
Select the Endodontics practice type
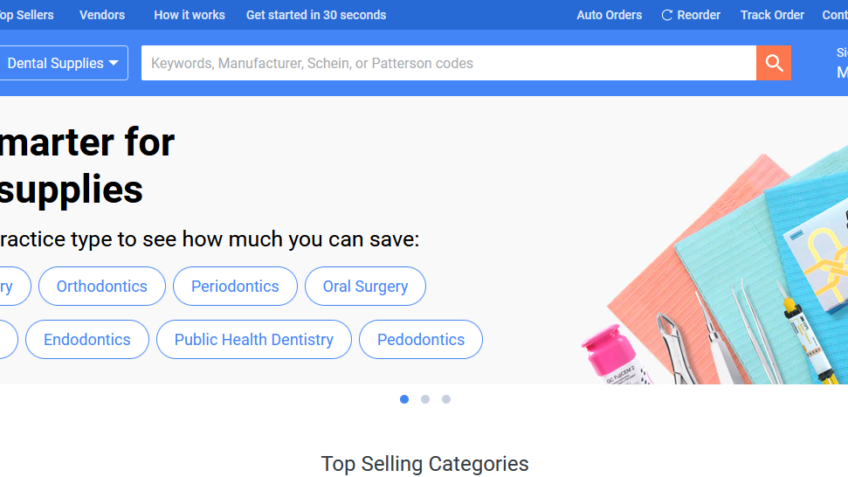coord(87,340)
